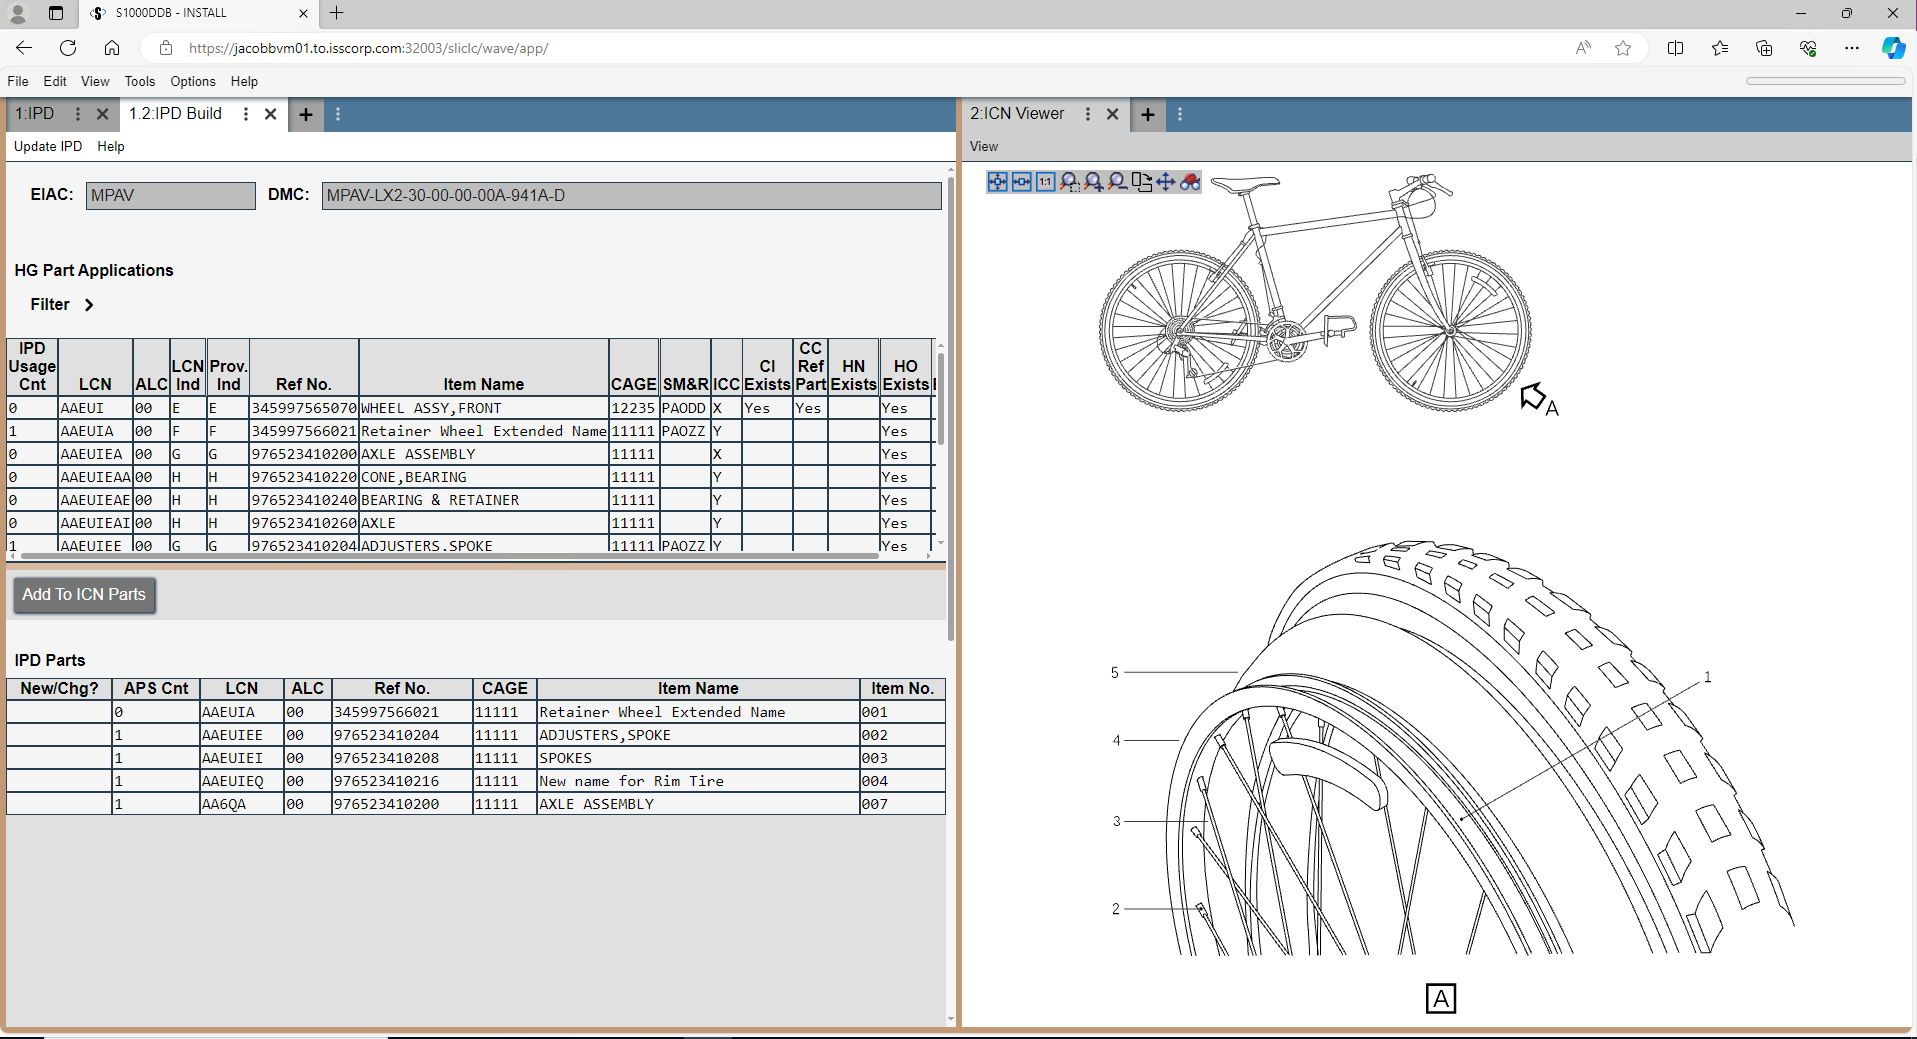Refresh the page in the browser
1917x1039 pixels.
67,47
